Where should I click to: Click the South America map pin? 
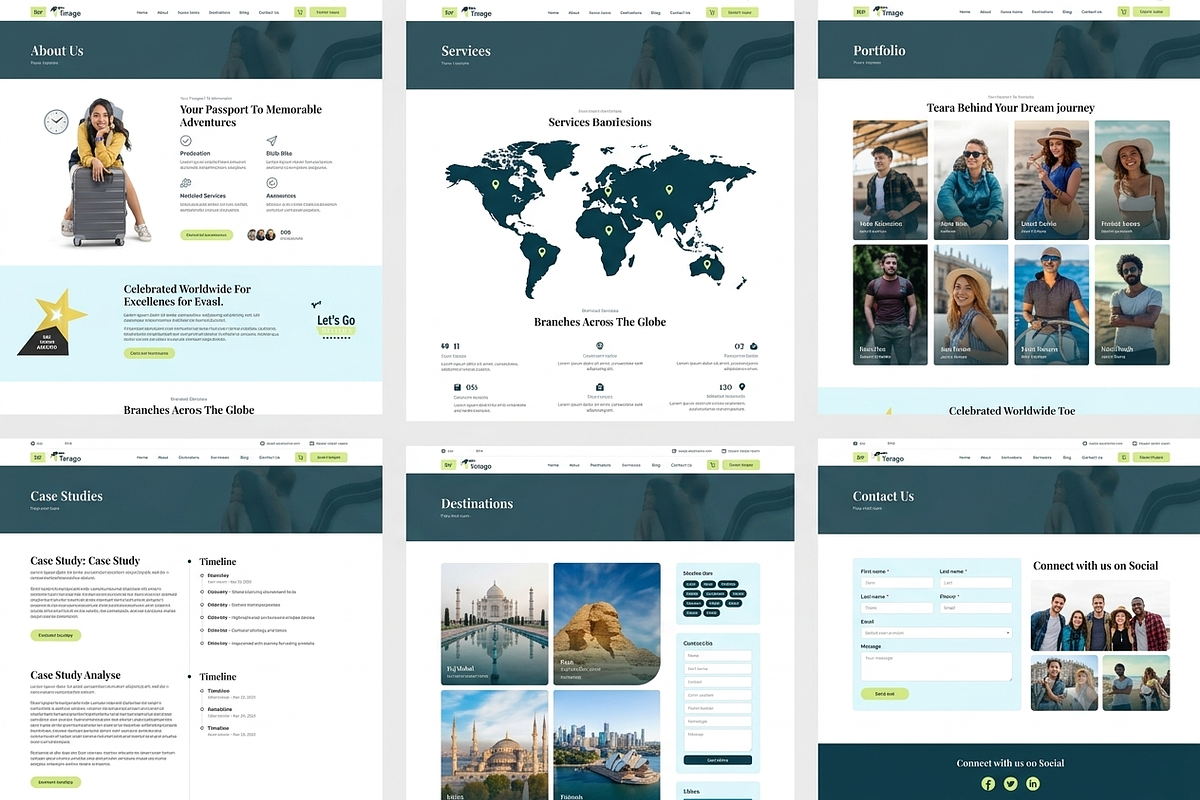(x=542, y=252)
